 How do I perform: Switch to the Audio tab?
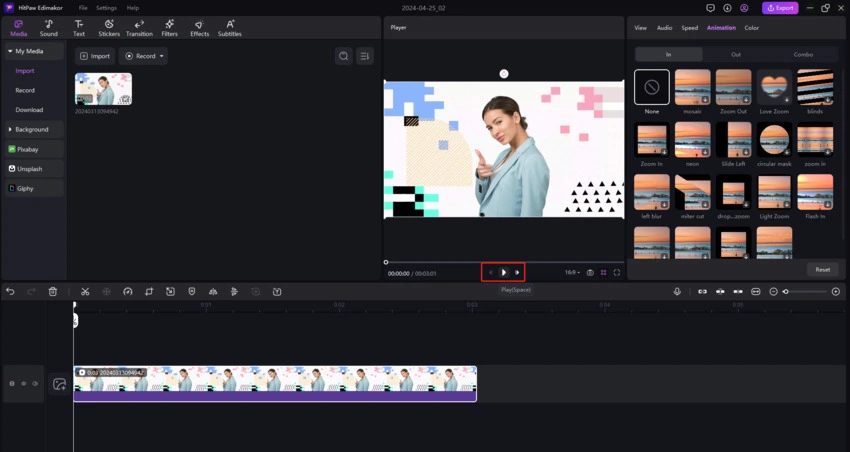click(665, 28)
